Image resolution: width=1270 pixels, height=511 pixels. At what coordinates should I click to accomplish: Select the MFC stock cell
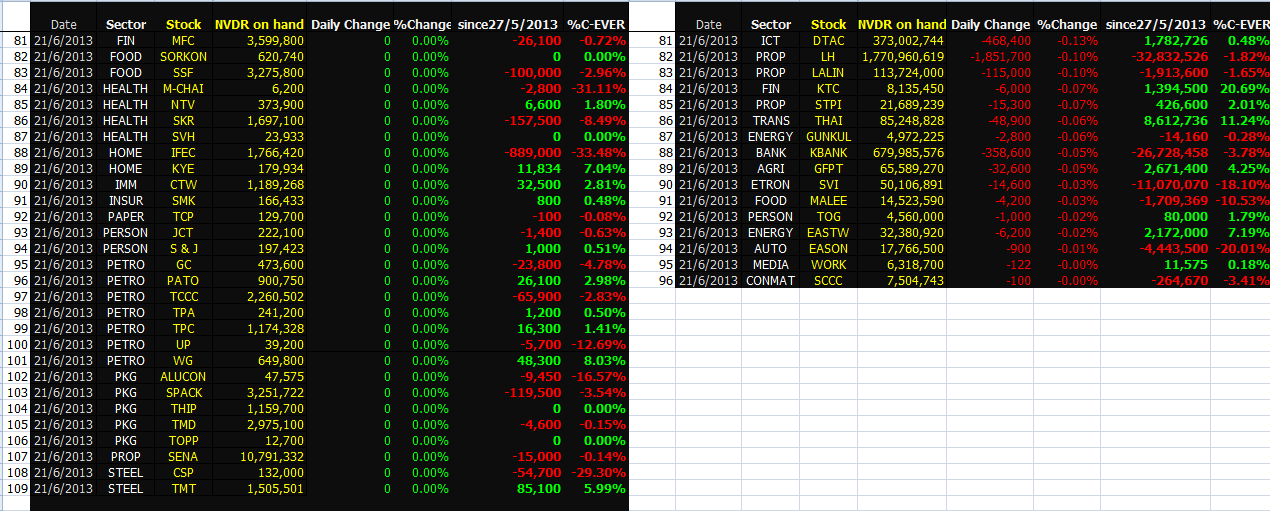click(x=183, y=41)
